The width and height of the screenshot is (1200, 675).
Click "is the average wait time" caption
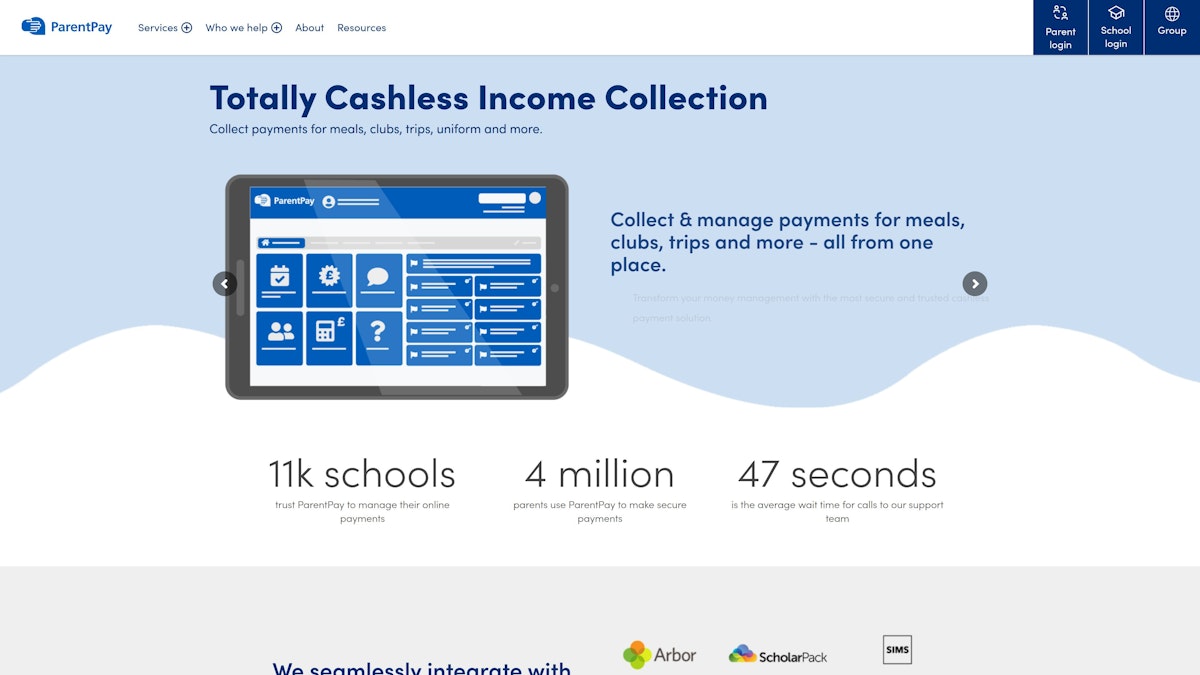coord(838,512)
